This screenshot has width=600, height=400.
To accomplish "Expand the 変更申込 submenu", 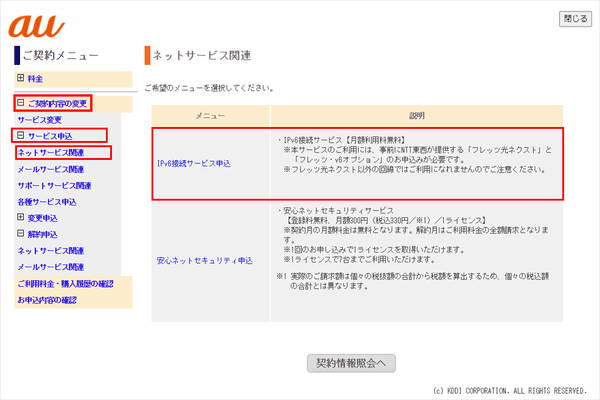I will (x=21, y=217).
